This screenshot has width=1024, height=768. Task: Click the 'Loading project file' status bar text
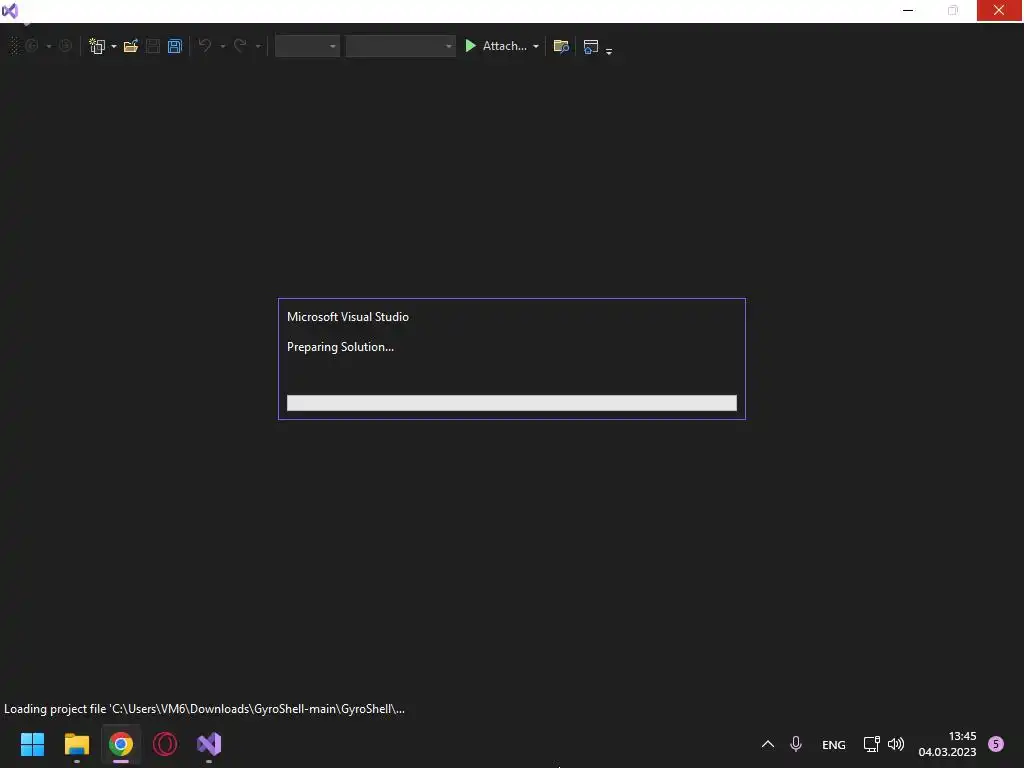pyautogui.click(x=204, y=709)
